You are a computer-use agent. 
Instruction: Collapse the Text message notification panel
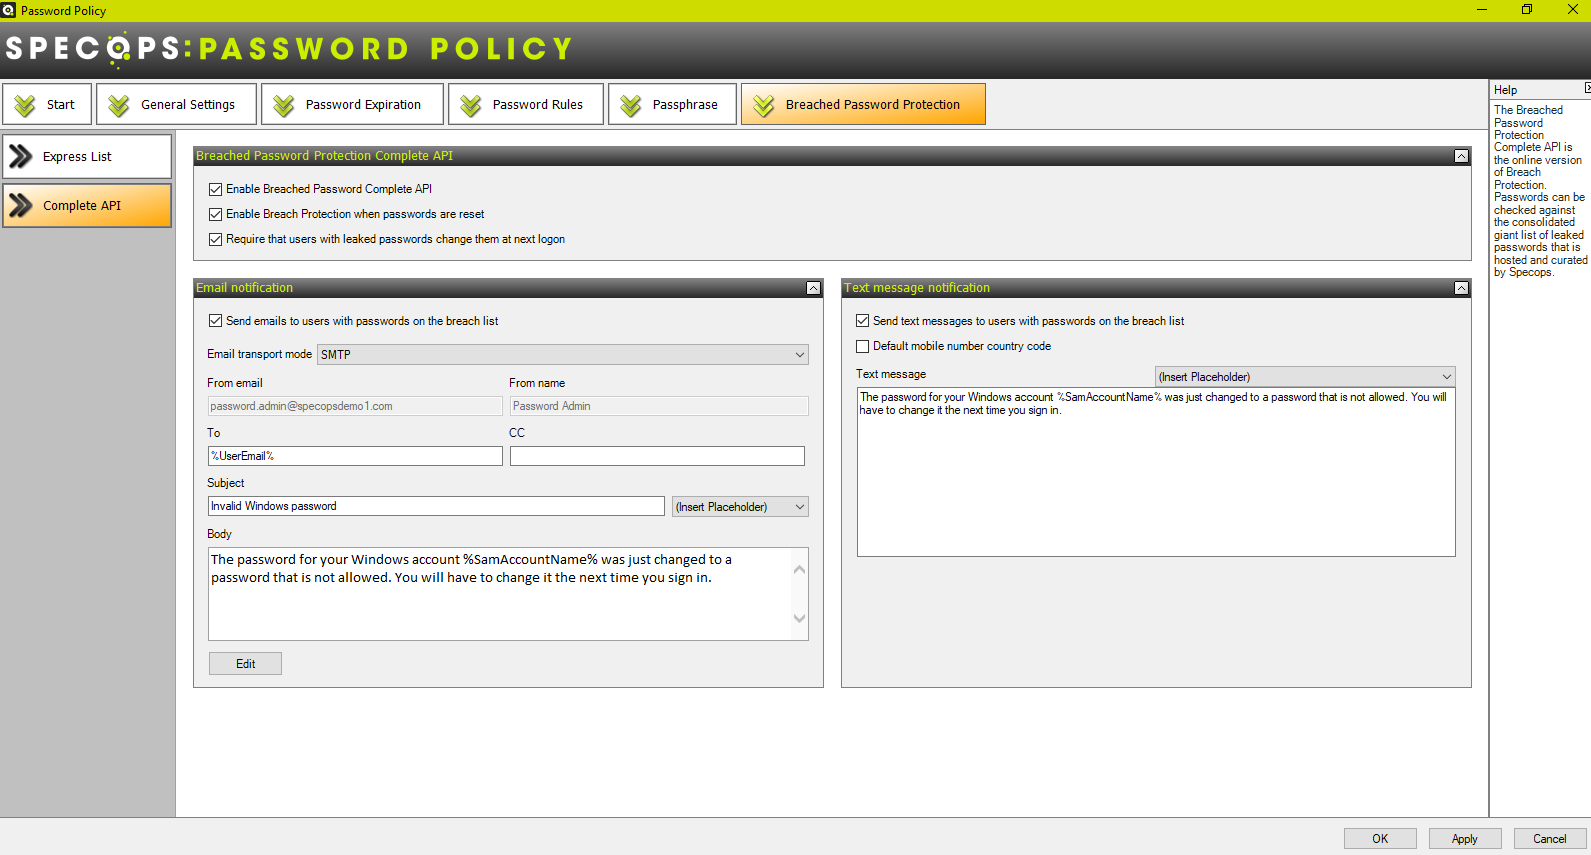point(1461,288)
